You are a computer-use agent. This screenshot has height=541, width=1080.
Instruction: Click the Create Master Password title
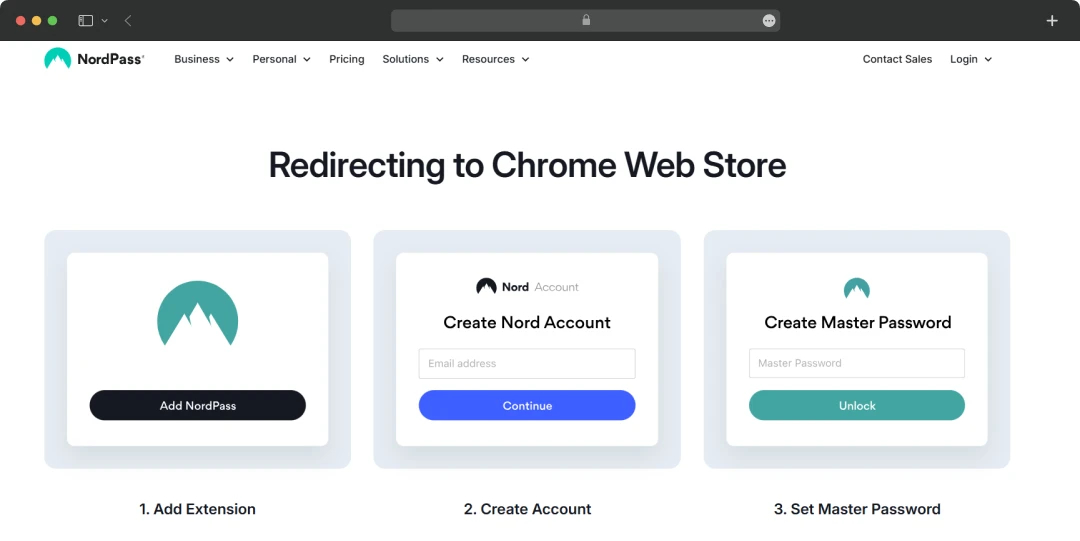click(858, 323)
